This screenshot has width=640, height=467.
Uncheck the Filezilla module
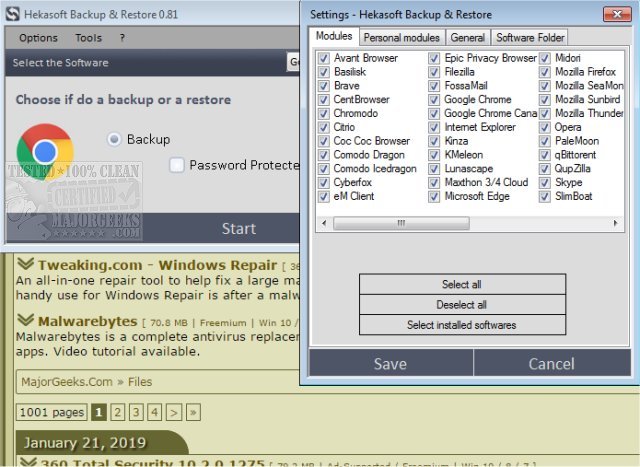(x=434, y=72)
